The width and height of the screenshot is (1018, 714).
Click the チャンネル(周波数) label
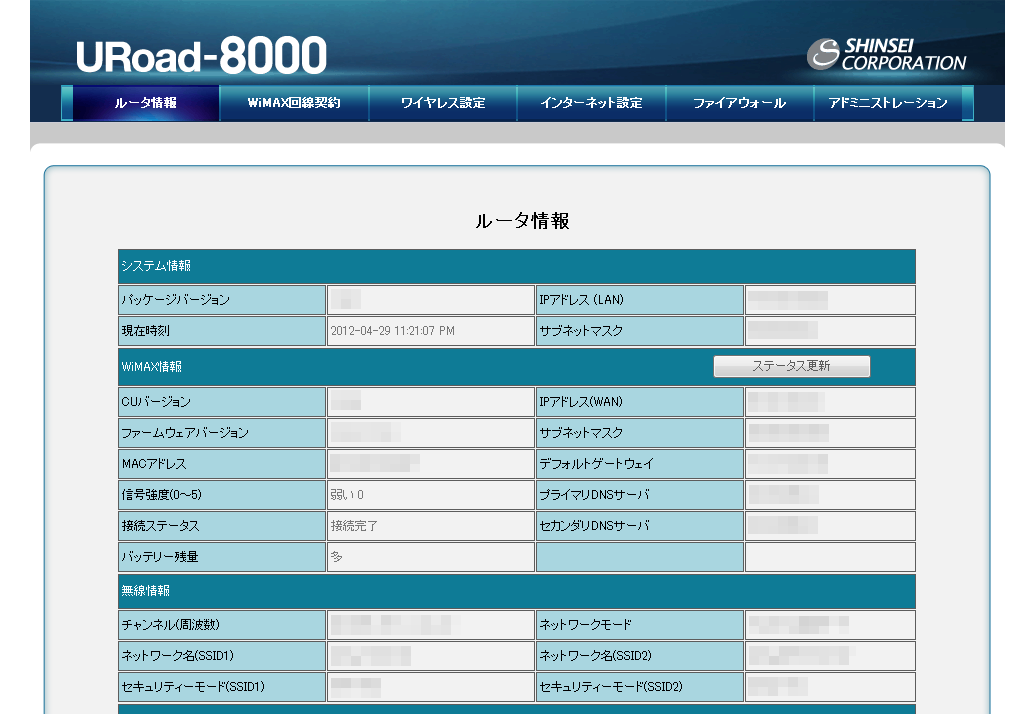click(171, 624)
